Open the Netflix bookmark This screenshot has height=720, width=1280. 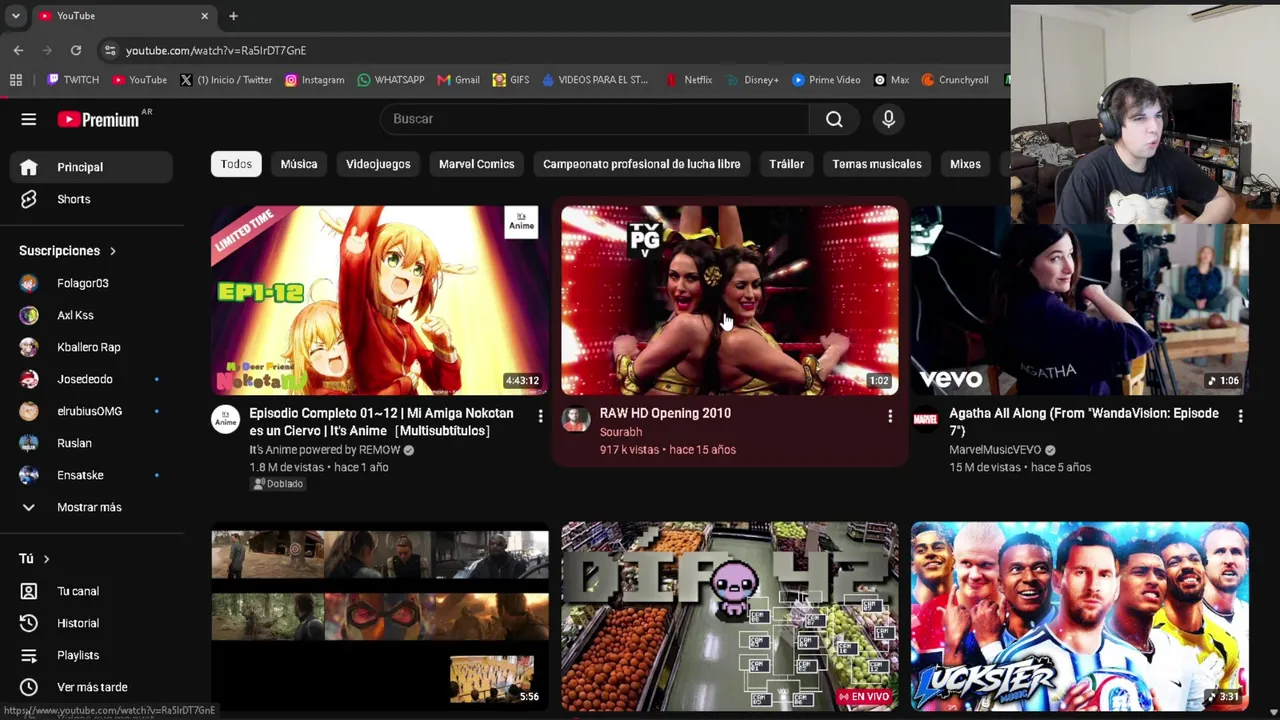click(x=689, y=80)
